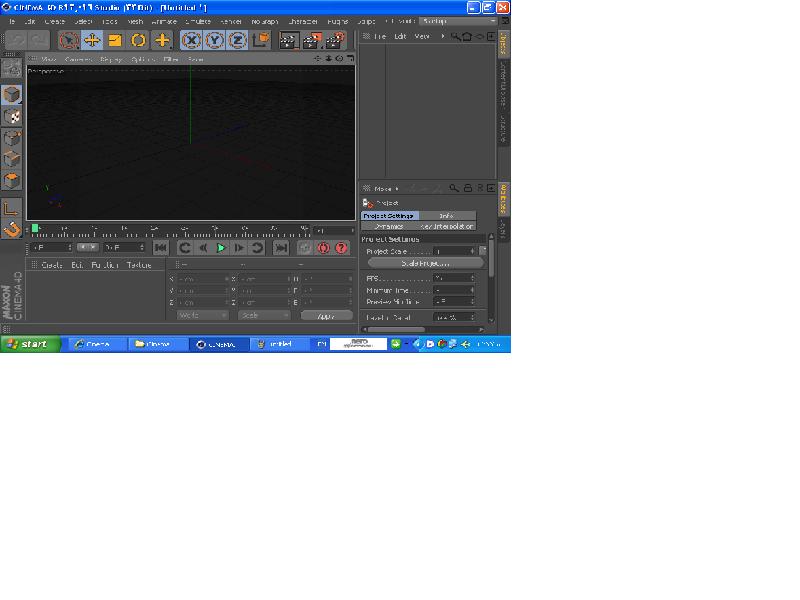
Task: Toggle Autokeying red button
Action: click(x=323, y=248)
